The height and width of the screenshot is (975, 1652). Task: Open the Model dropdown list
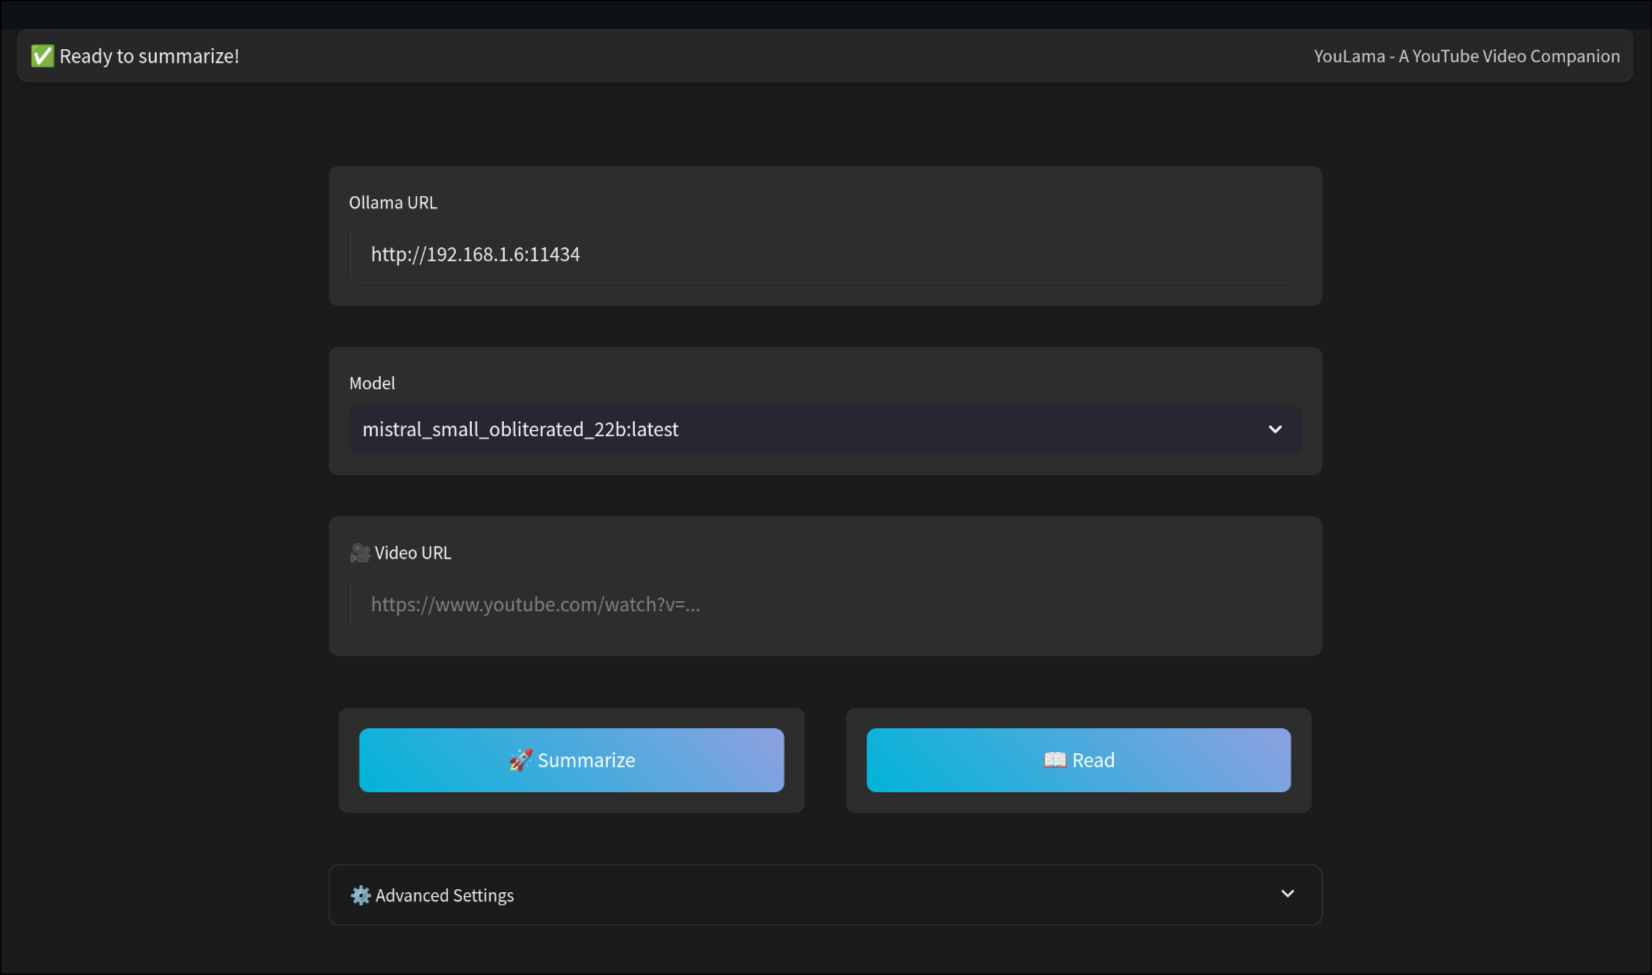point(825,429)
